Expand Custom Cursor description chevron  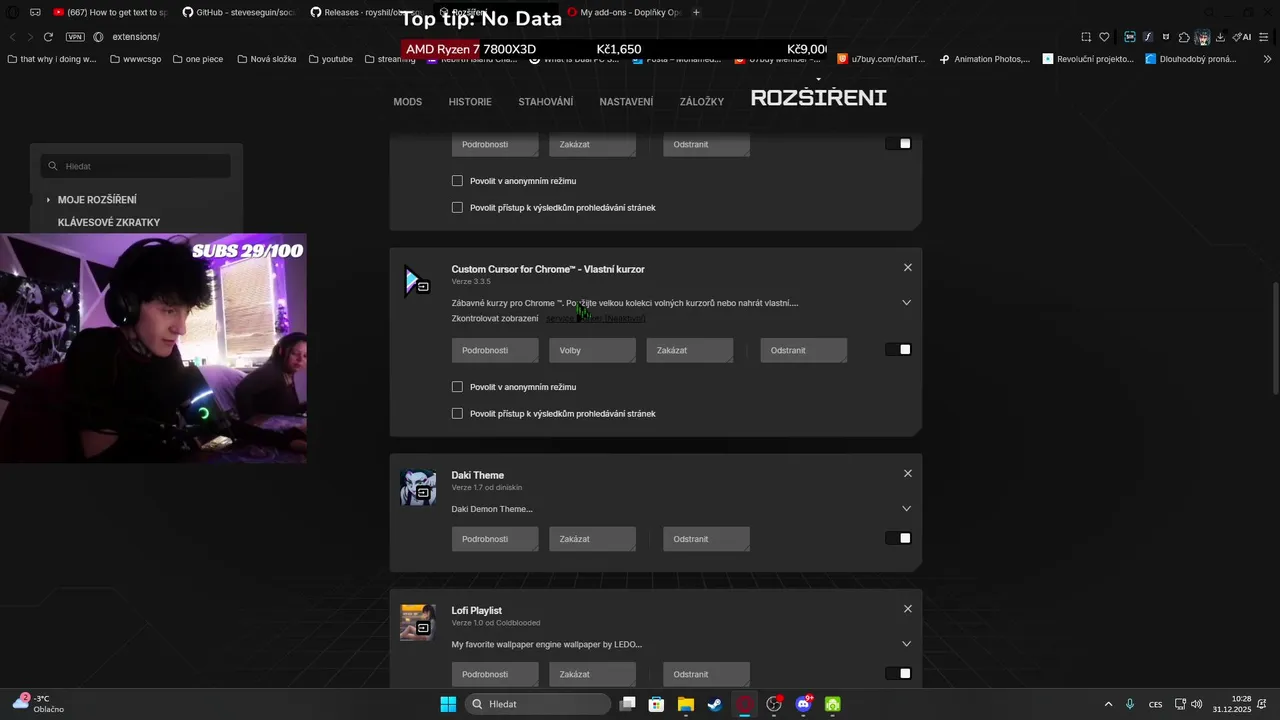[906, 302]
